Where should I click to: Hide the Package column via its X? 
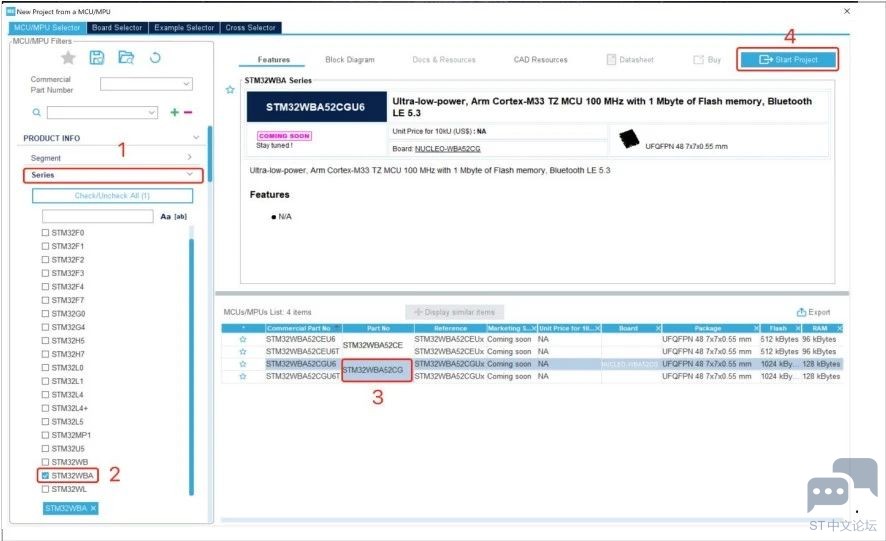757,328
